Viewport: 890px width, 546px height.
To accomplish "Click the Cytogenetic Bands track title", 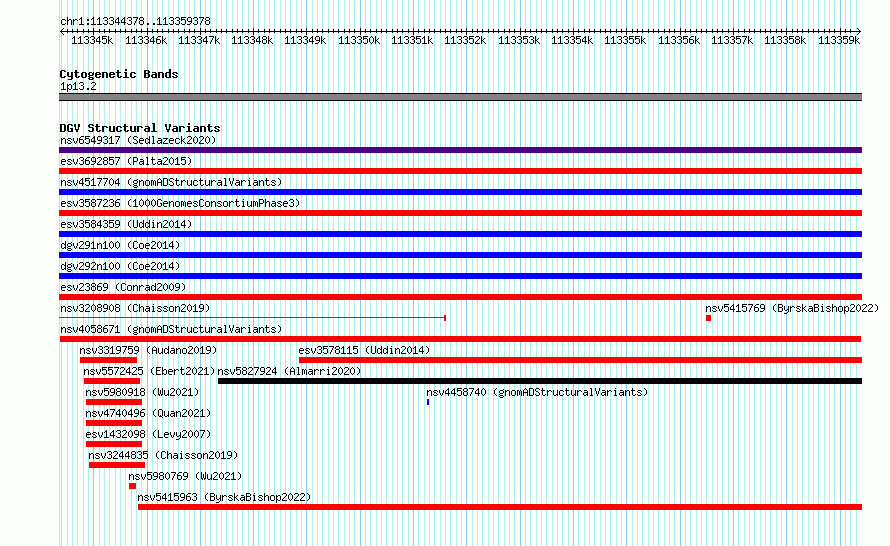I will [x=119, y=74].
